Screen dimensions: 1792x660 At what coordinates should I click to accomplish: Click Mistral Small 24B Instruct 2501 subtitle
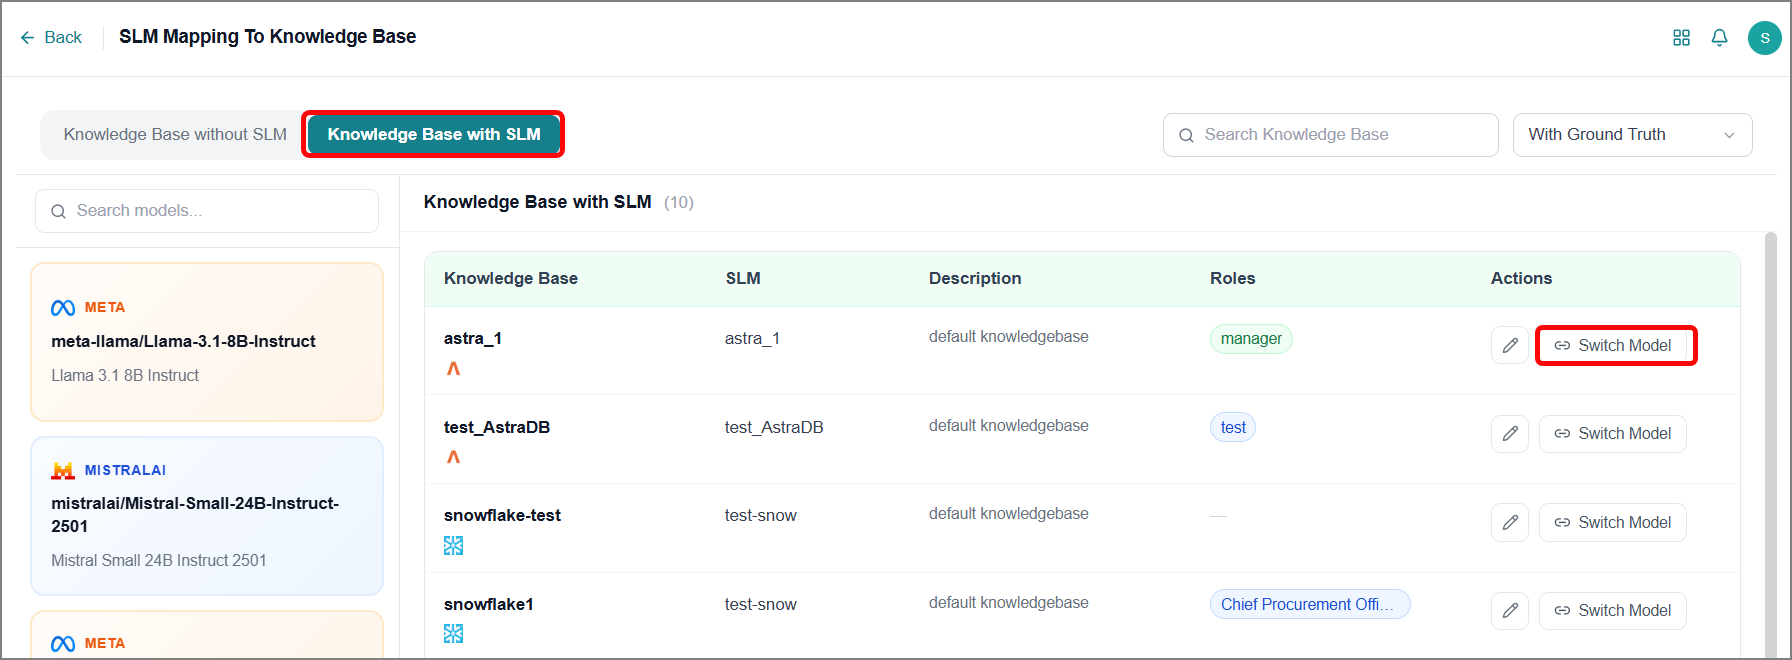(159, 560)
